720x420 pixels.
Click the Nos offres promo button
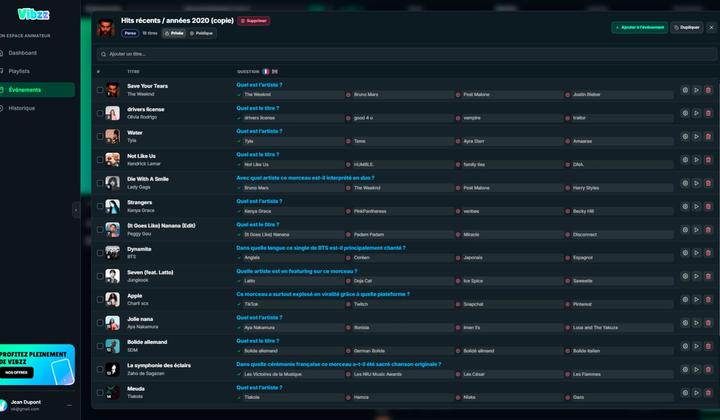coord(17,372)
